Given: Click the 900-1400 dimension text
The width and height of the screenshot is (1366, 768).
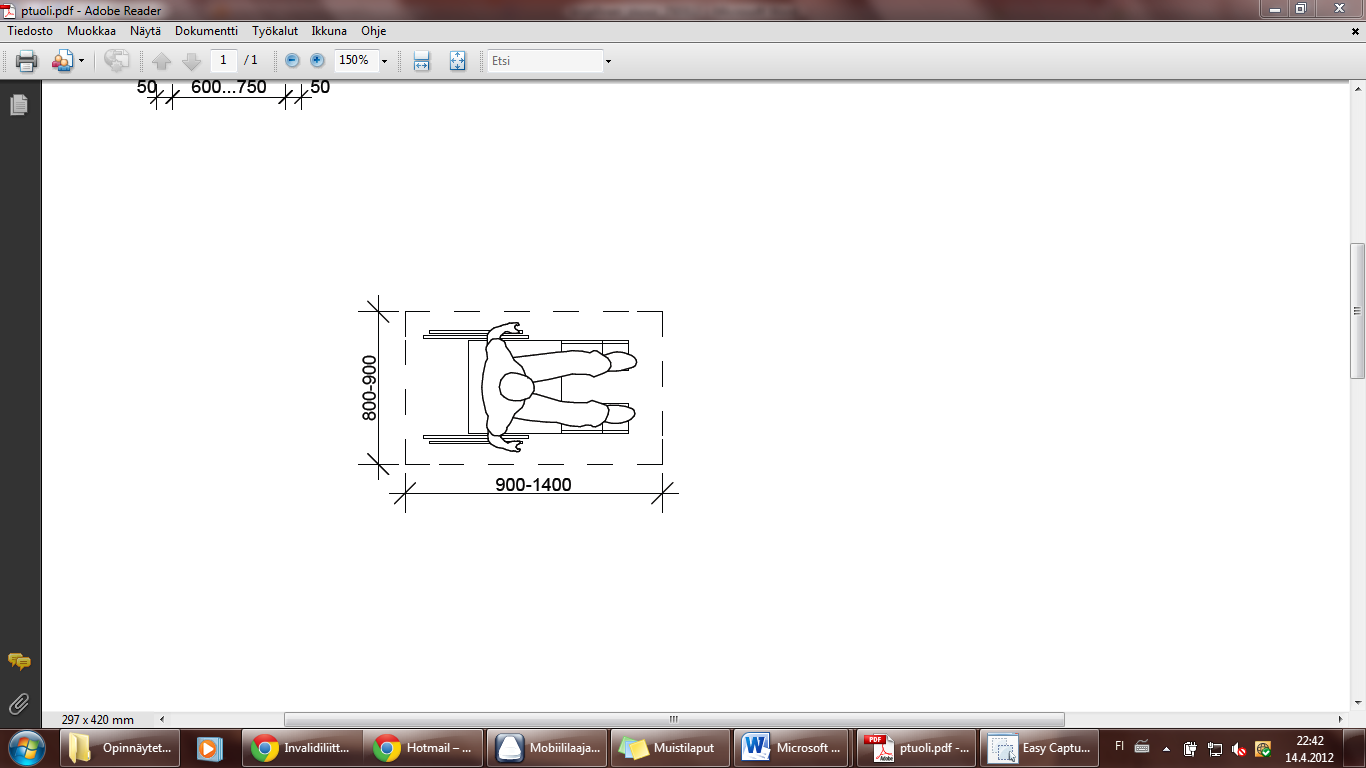Looking at the screenshot, I should pos(534,485).
